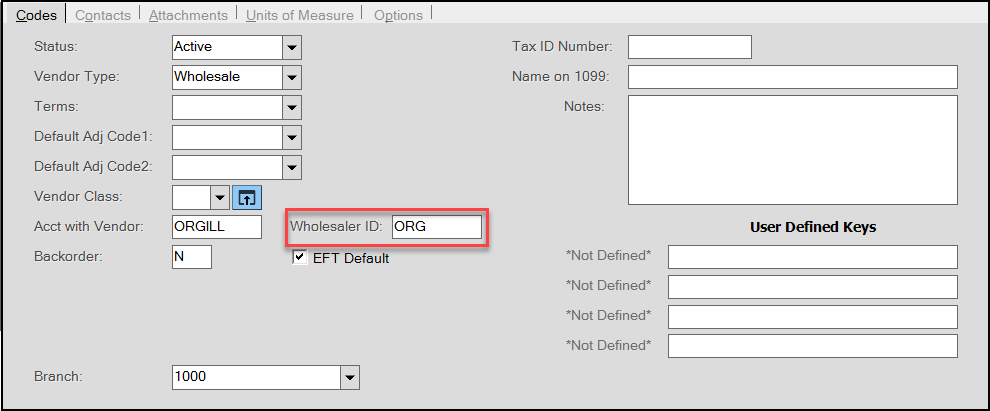Select the Codes tab
Image resolution: width=990 pixels, height=411 pixels.
pyautogui.click(x=37, y=15)
